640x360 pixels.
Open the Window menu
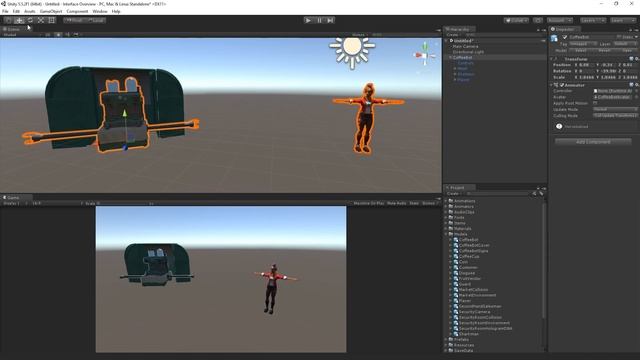click(100, 11)
